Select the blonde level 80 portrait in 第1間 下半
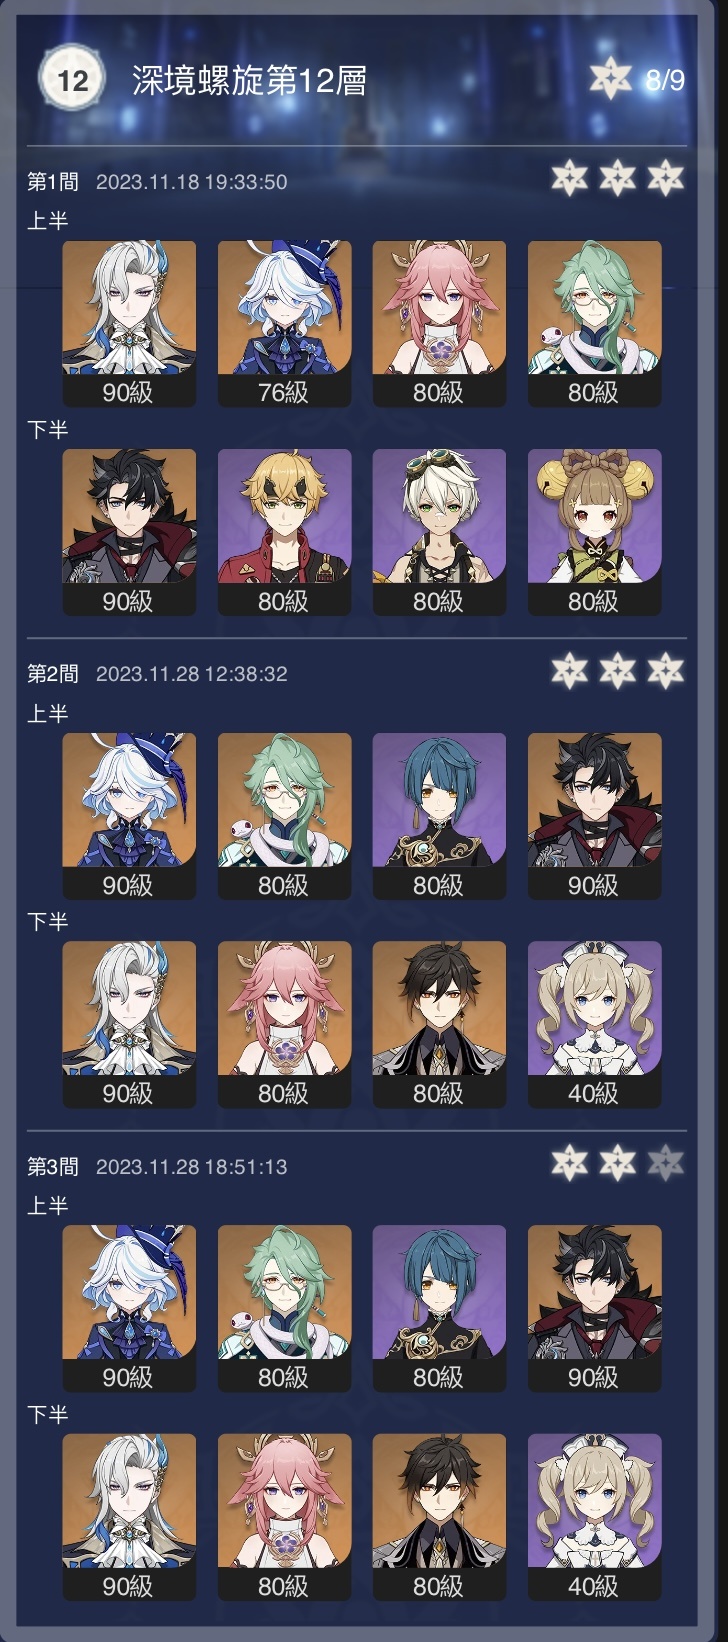Image resolution: width=728 pixels, height=1642 pixels. point(284,532)
